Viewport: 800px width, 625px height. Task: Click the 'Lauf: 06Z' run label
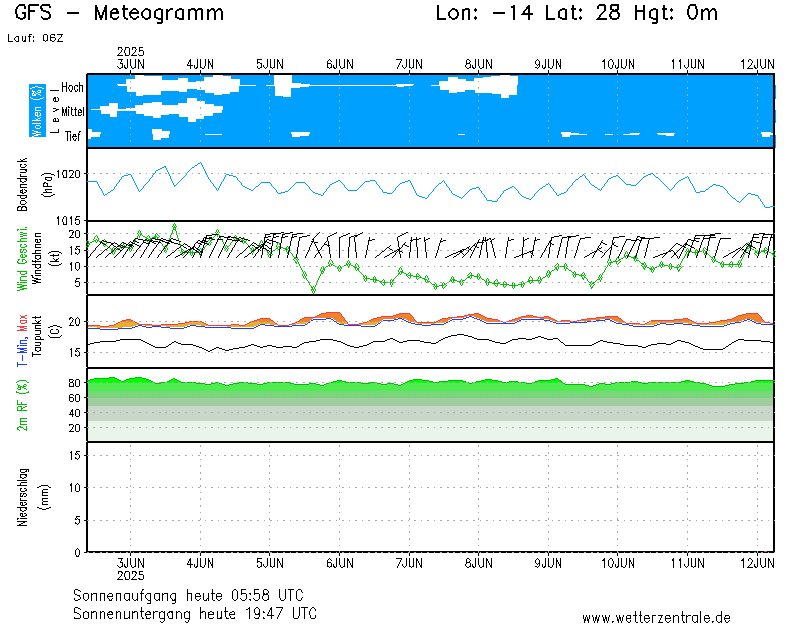[35, 38]
